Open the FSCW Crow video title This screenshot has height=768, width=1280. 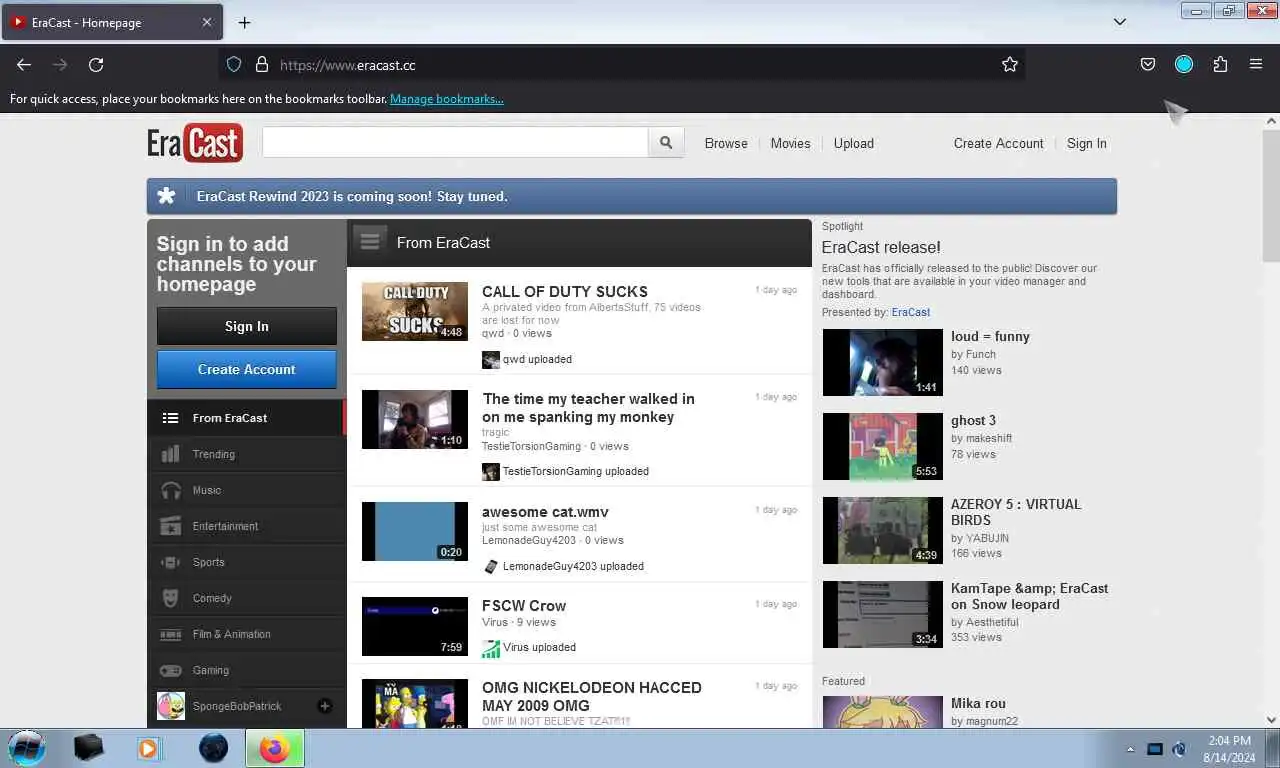pyautogui.click(x=524, y=605)
